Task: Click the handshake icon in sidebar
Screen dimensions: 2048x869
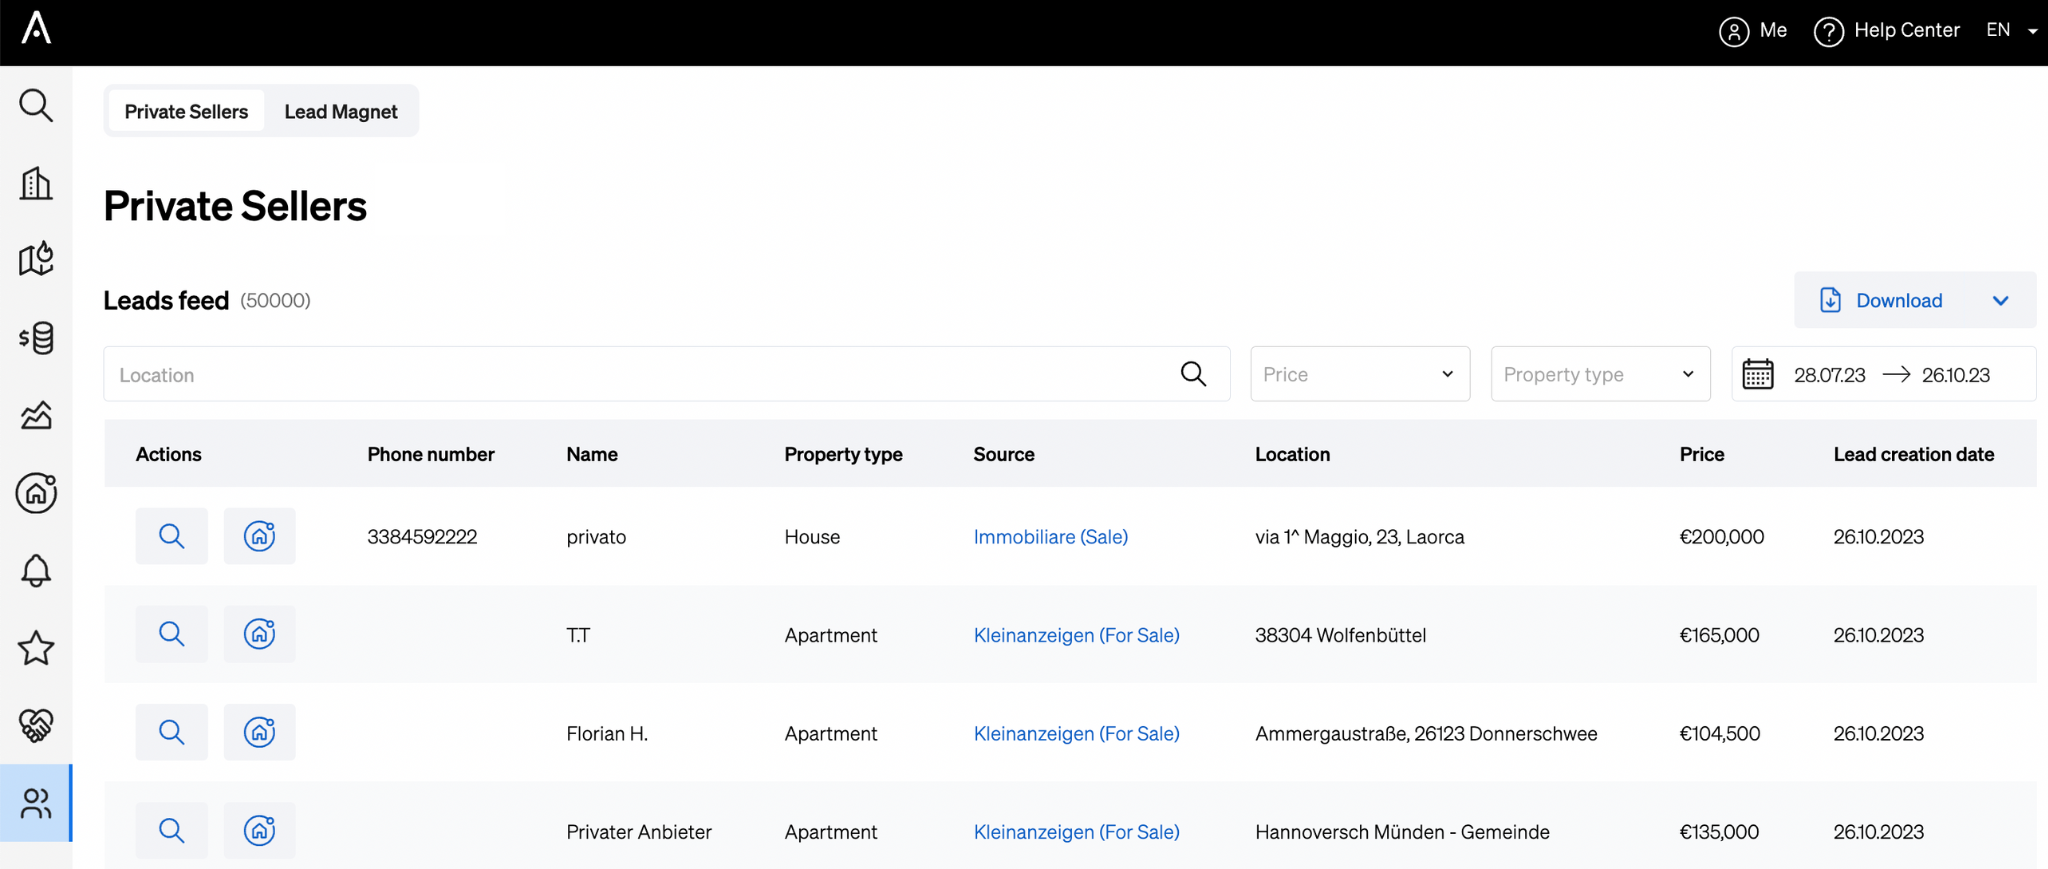Action: 36,725
